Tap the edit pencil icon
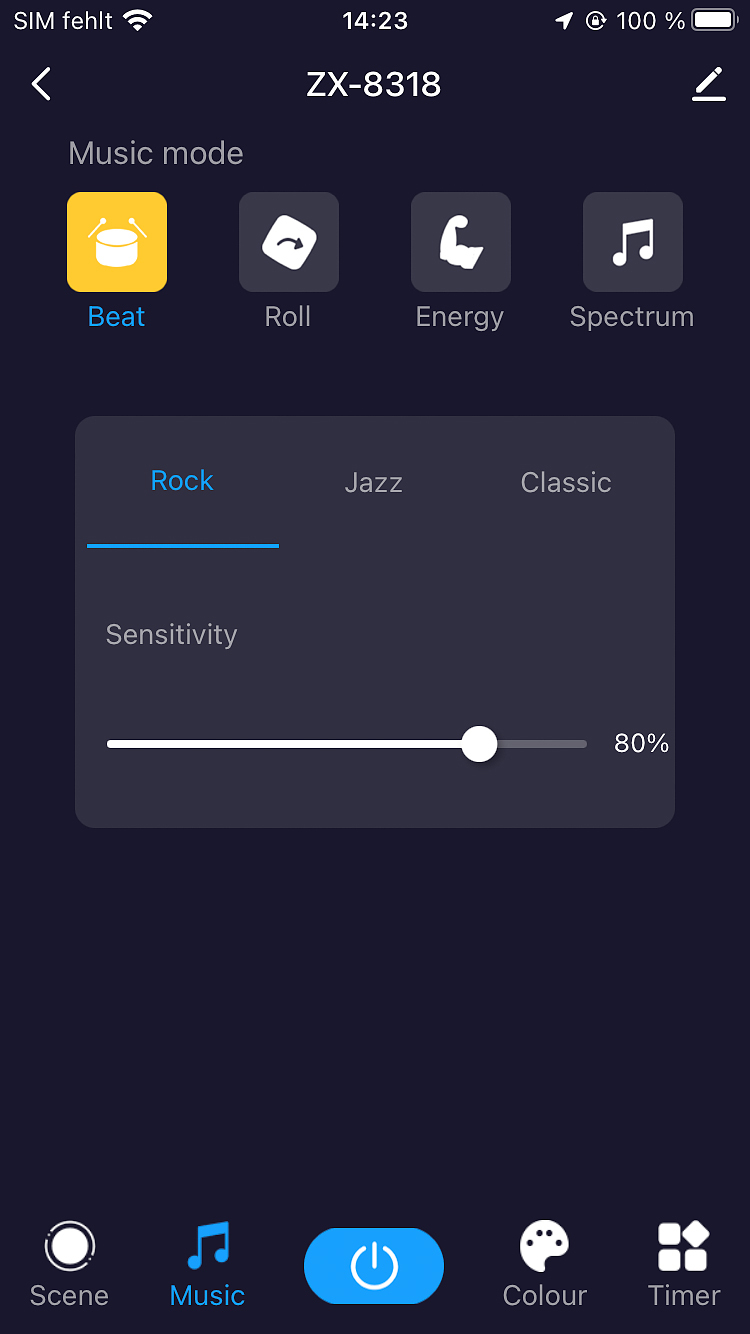750x1334 pixels. (709, 84)
